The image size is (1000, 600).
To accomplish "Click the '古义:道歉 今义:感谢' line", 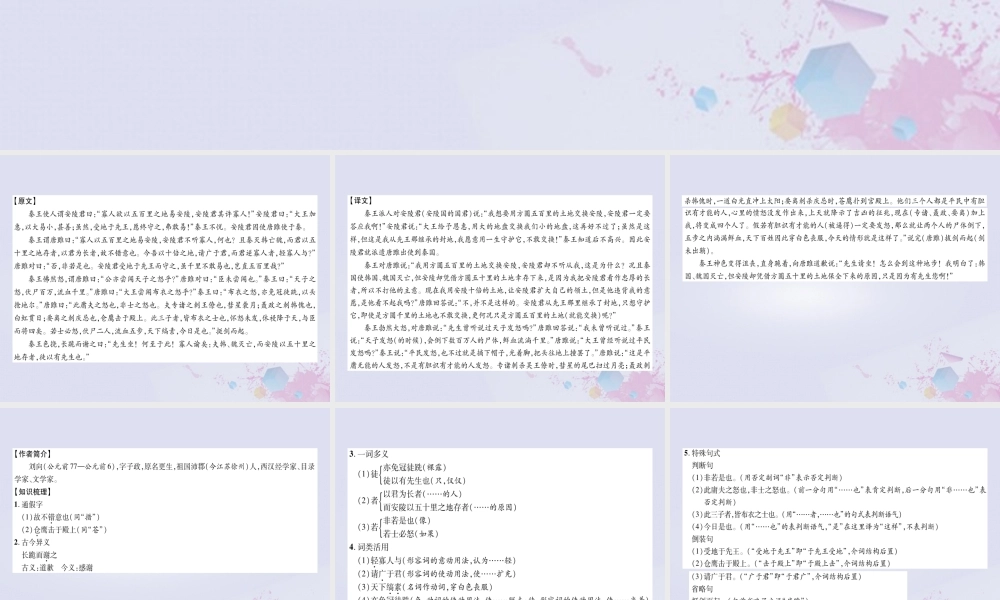I will point(57,567).
